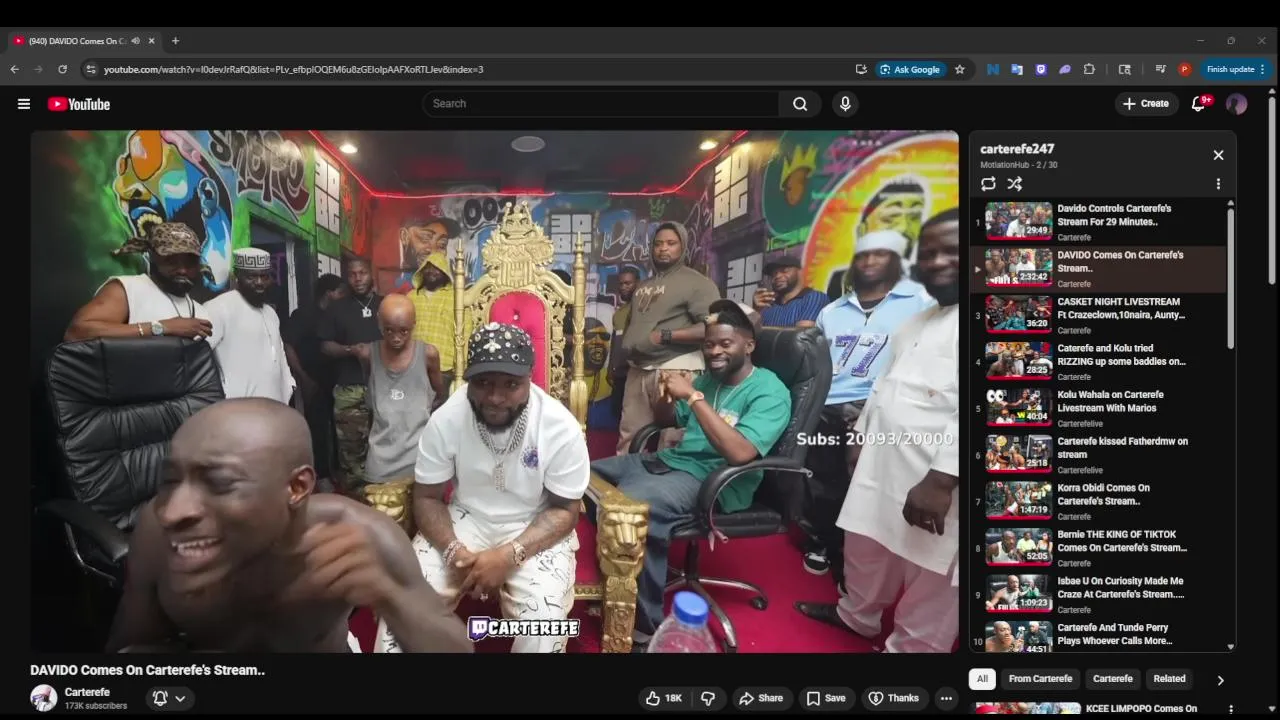The width and height of the screenshot is (1280, 720).
Task: Open the playlist three-dot options menu
Action: point(1218,184)
